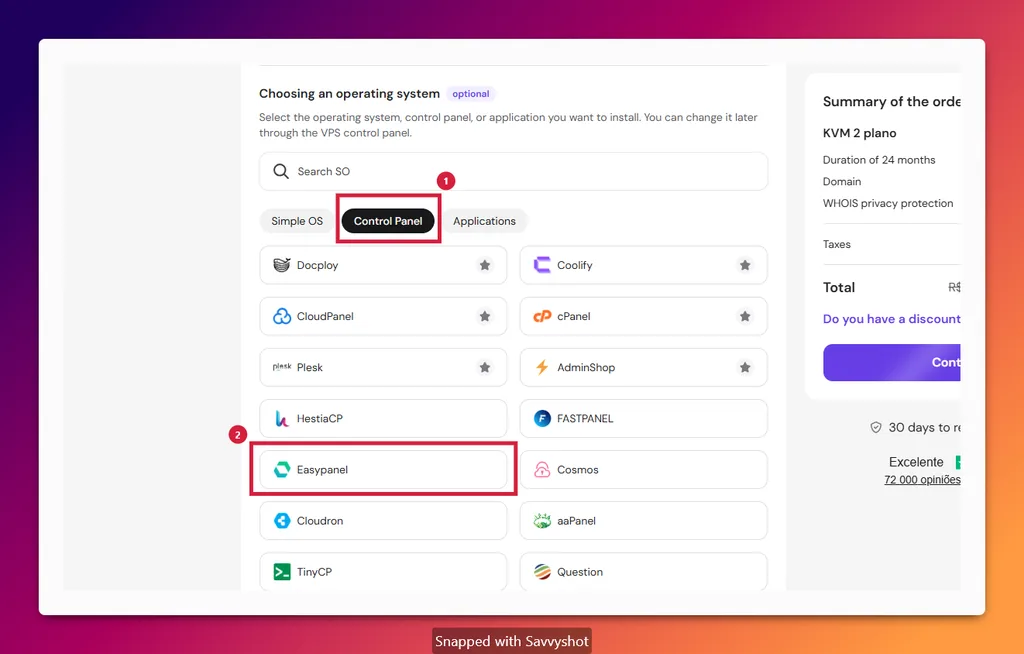The width and height of the screenshot is (1024, 654).
Task: Click the AdminShop lightning icon
Action: click(542, 367)
